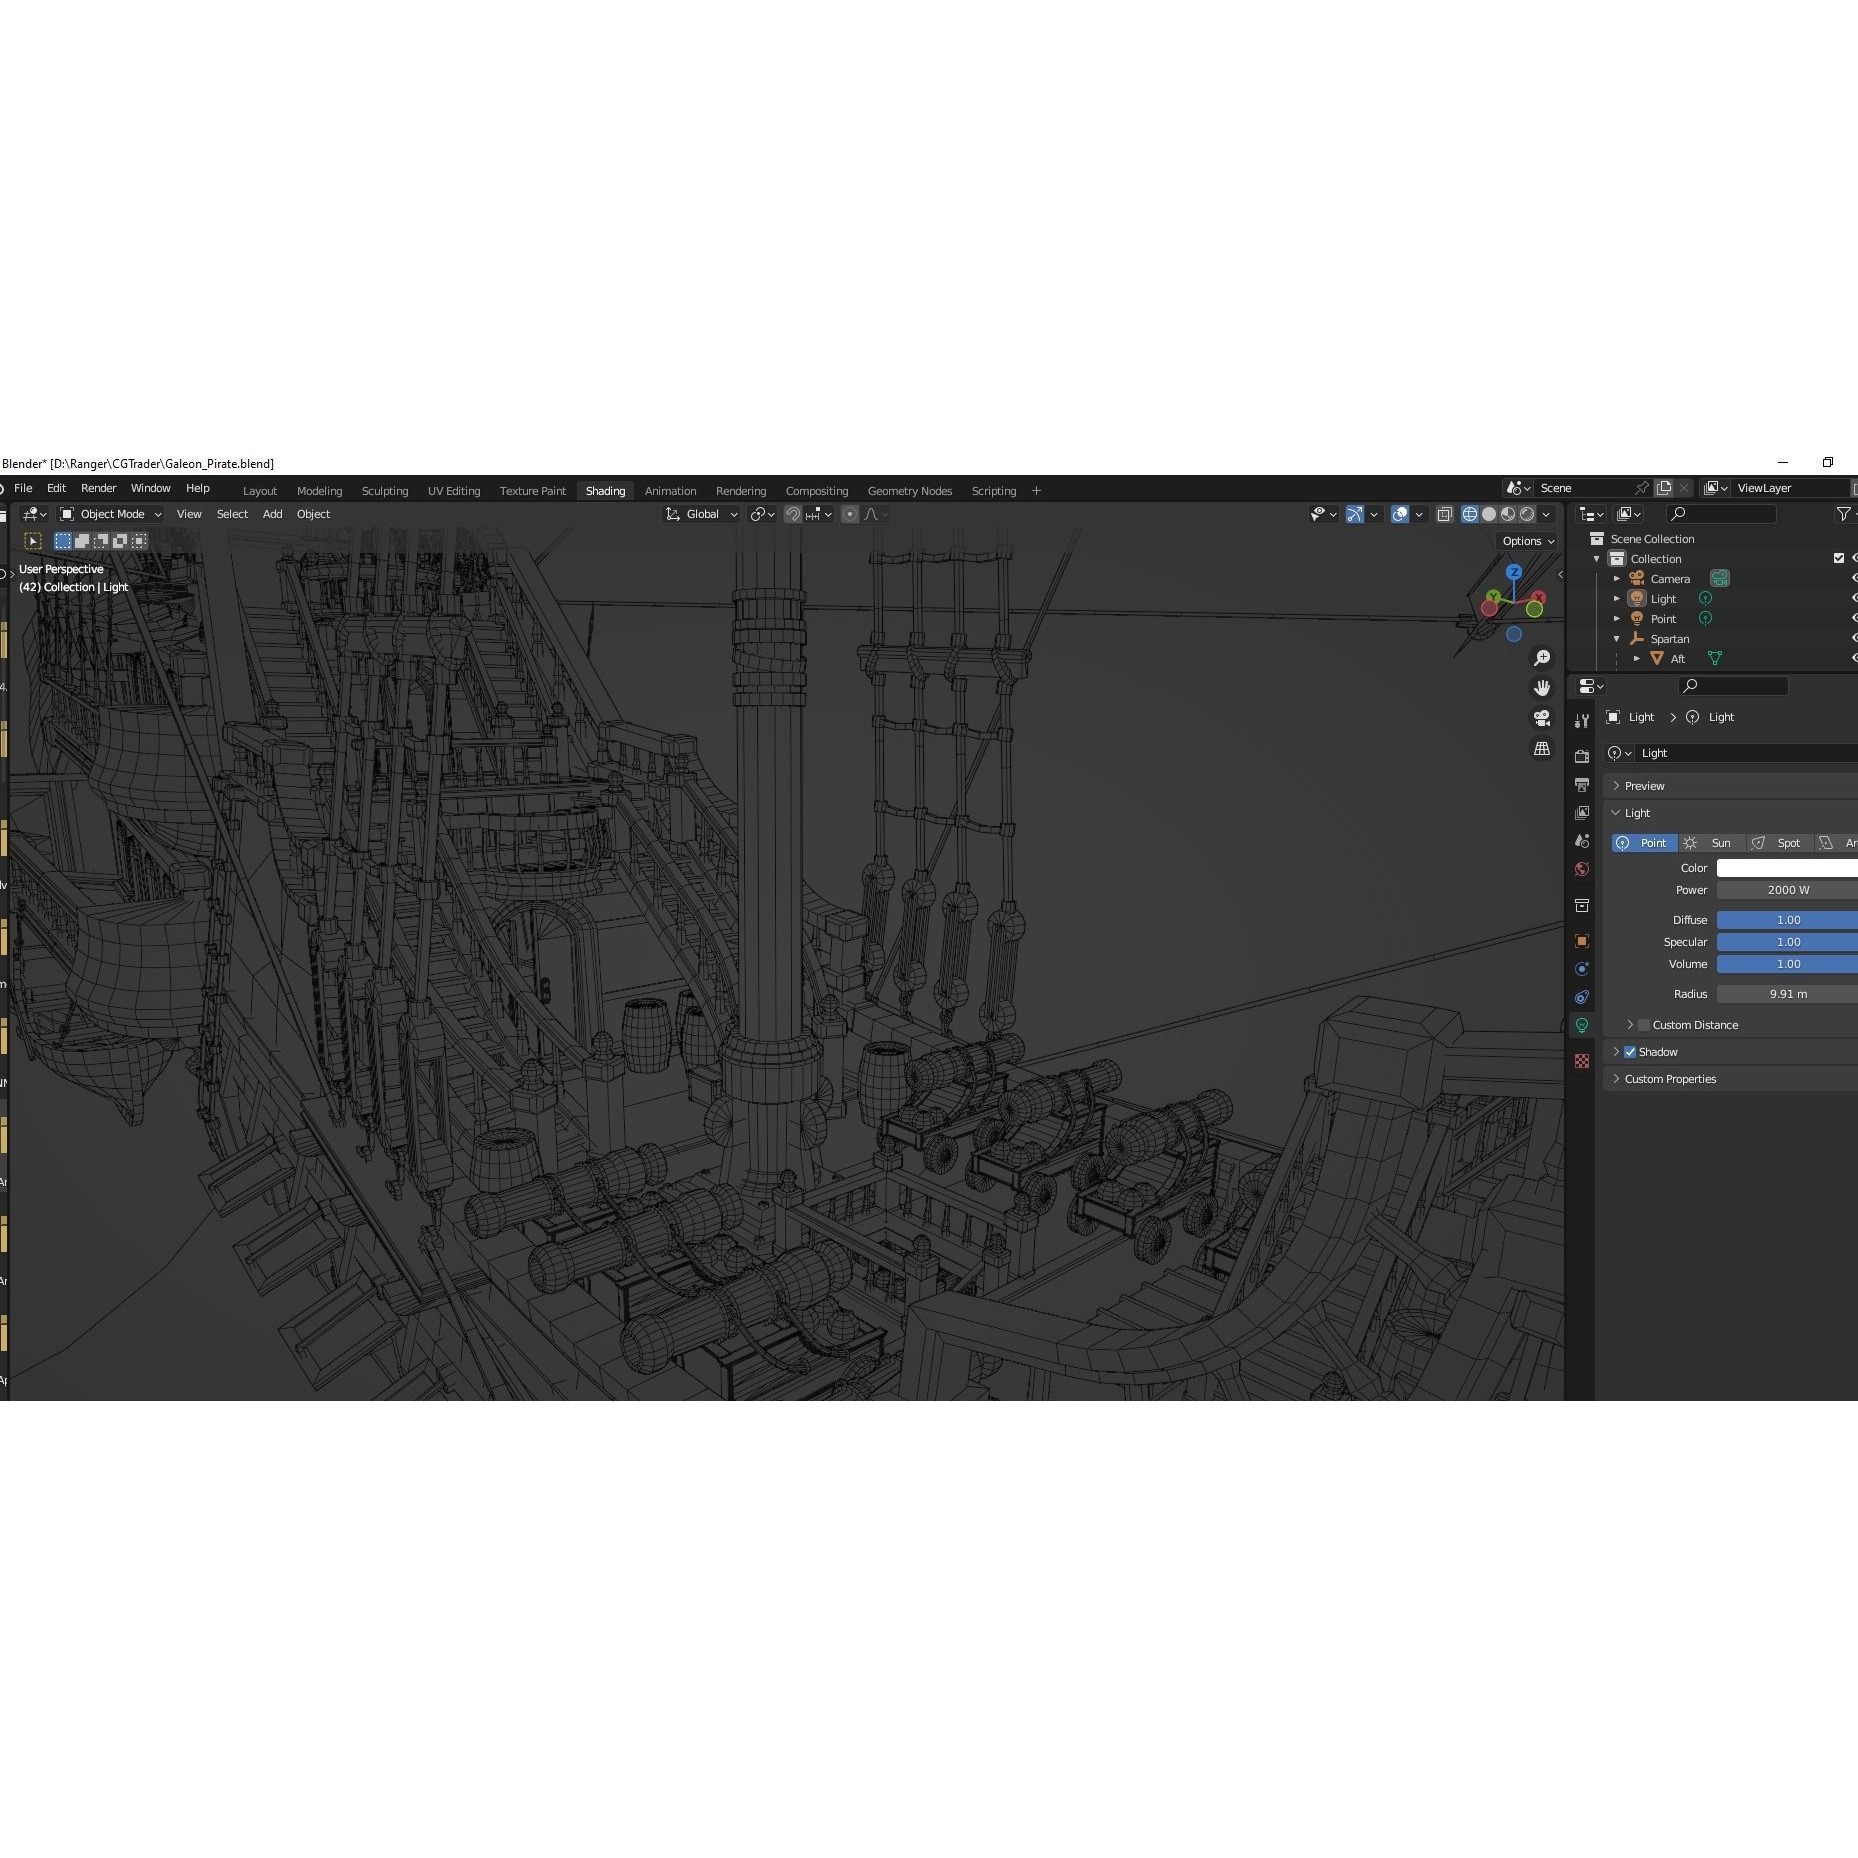This screenshot has width=1858, height=1858.
Task: Open the Scene Properties tab
Action: tap(1583, 838)
